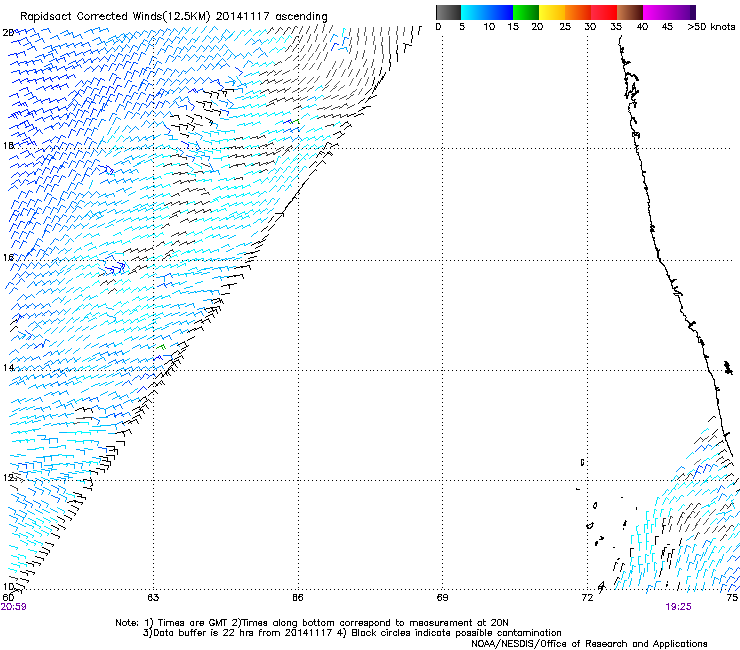
Task: Click the legend label '35'
Action: pos(616,27)
